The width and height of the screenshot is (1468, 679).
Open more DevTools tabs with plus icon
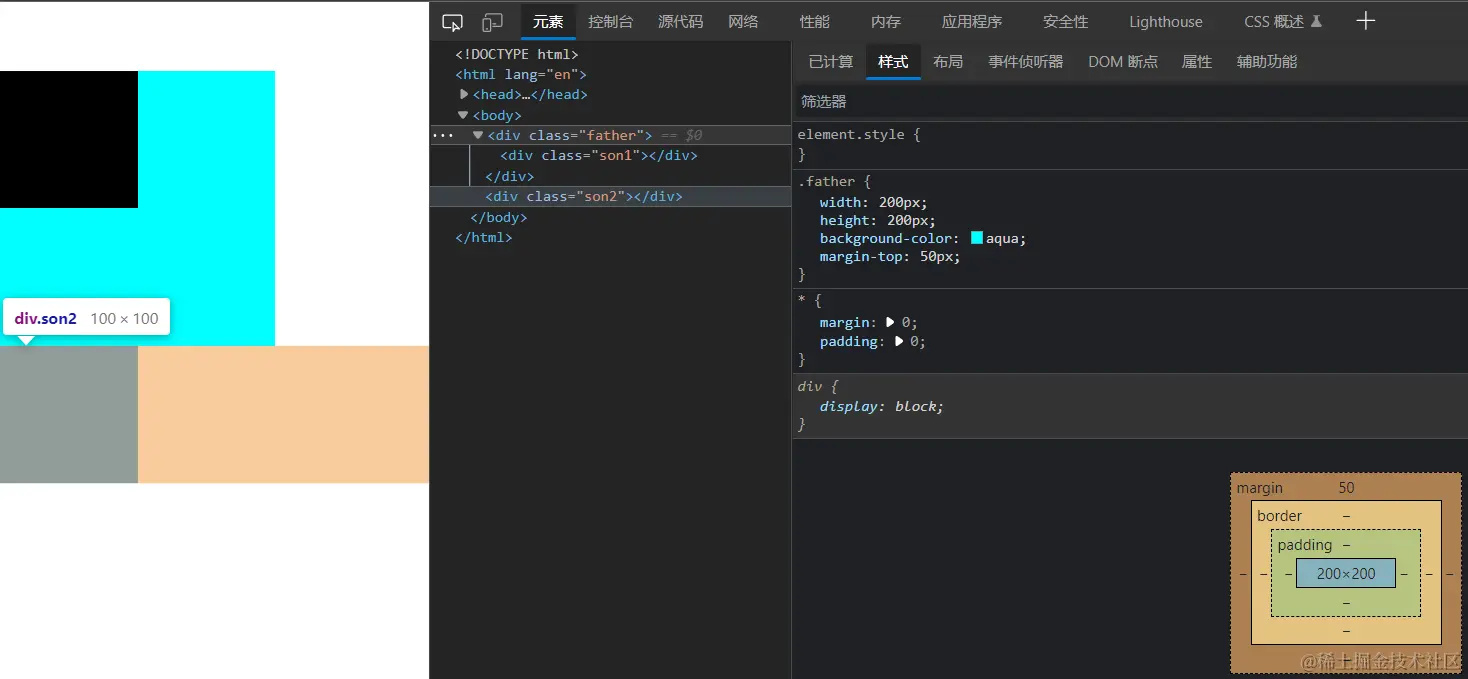click(x=1366, y=21)
